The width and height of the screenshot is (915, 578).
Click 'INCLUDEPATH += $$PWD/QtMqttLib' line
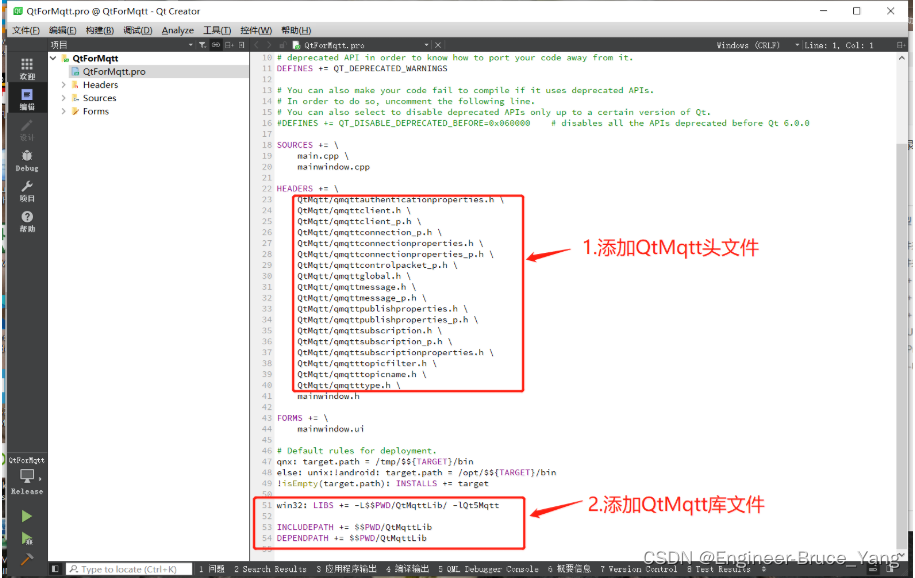[354, 527]
